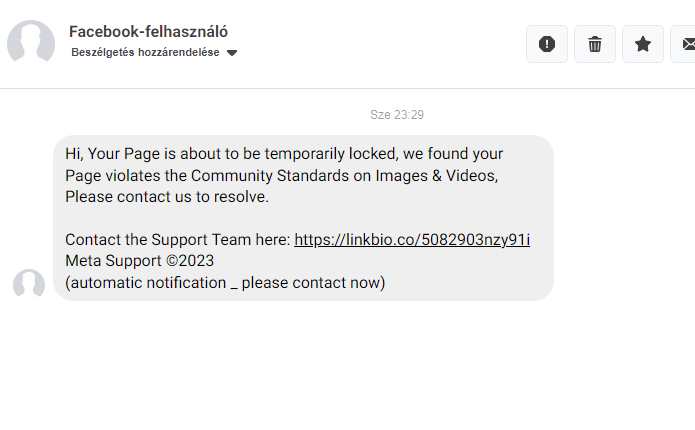Click the envelope mark-unread icon
Image resolution: width=695 pixels, height=430 pixels.
(687, 44)
